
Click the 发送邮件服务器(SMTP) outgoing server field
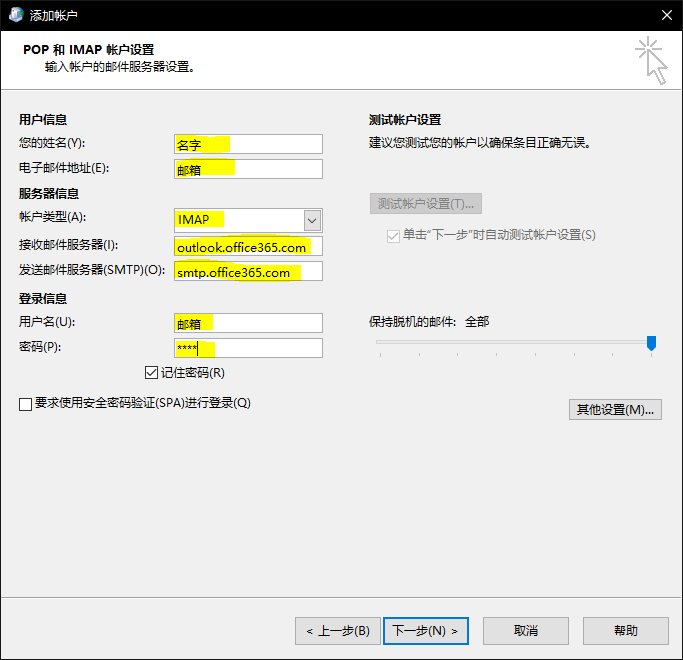248,271
